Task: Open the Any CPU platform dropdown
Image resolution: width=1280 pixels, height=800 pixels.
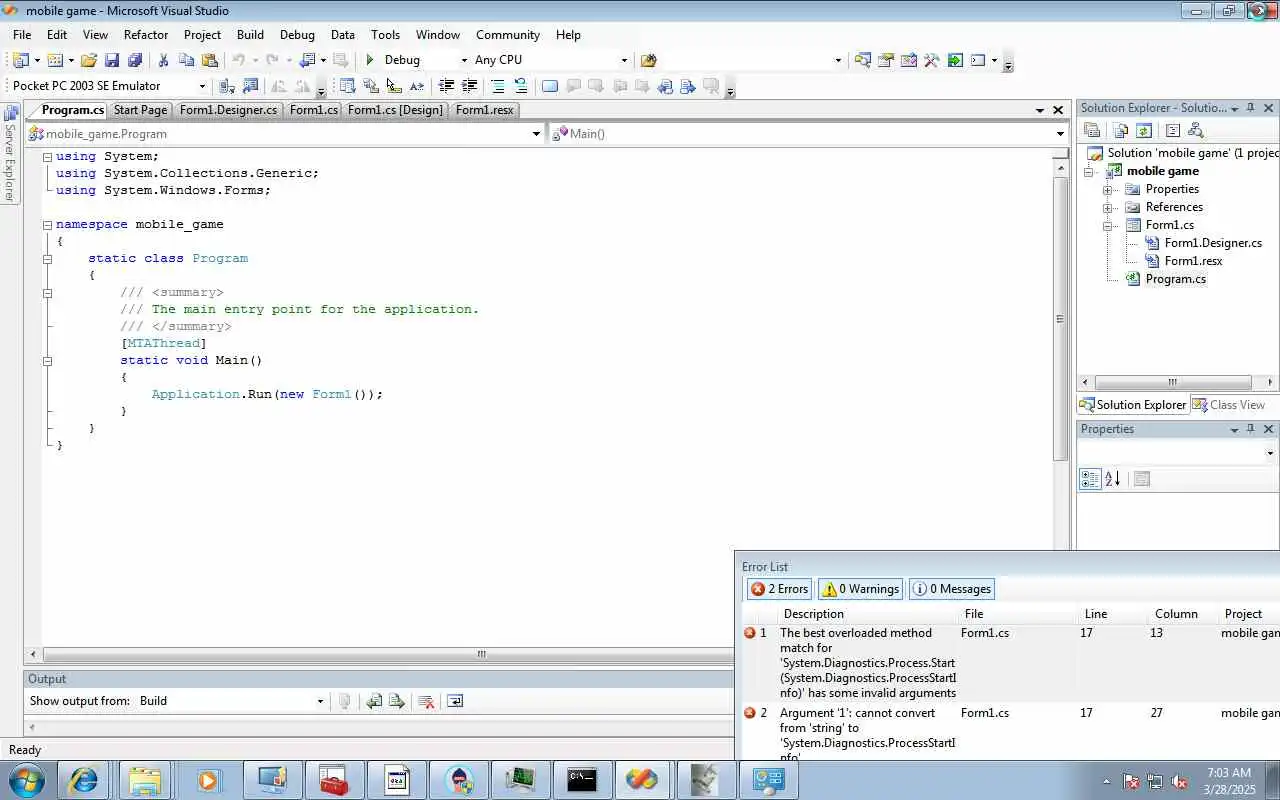Action: 624,60
